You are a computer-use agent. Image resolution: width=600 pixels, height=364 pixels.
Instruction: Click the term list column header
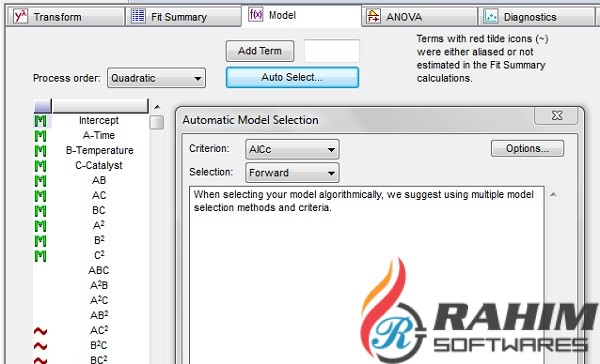pyautogui.click(x=100, y=106)
